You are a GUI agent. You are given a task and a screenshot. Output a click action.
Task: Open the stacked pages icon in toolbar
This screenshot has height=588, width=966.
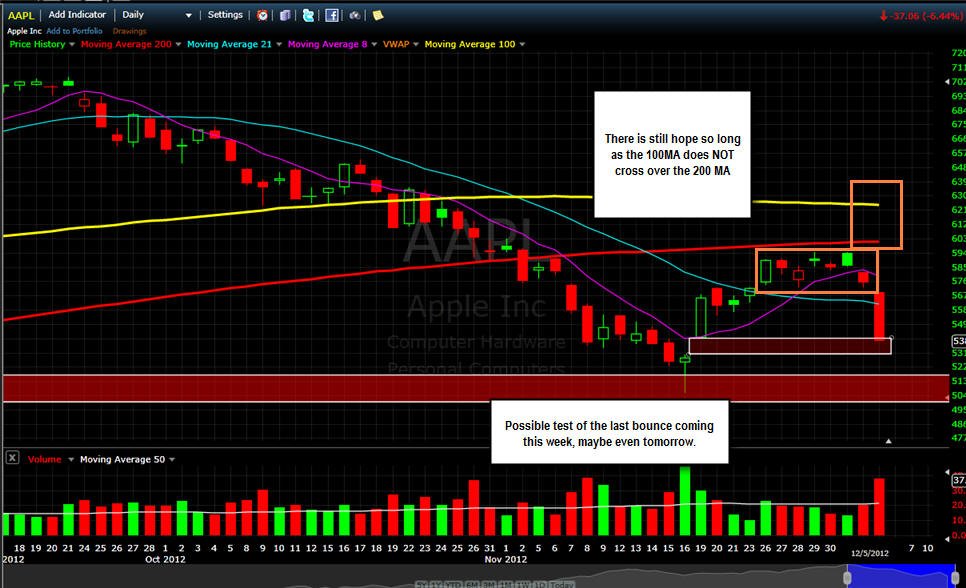click(285, 15)
